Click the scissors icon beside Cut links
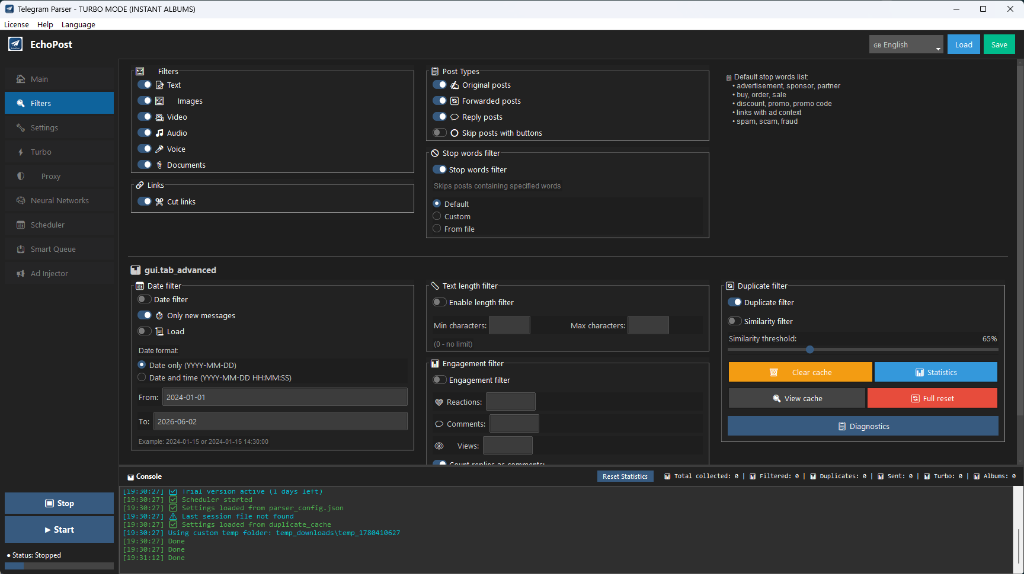Viewport: 1024px width, 574px height. tap(159, 202)
